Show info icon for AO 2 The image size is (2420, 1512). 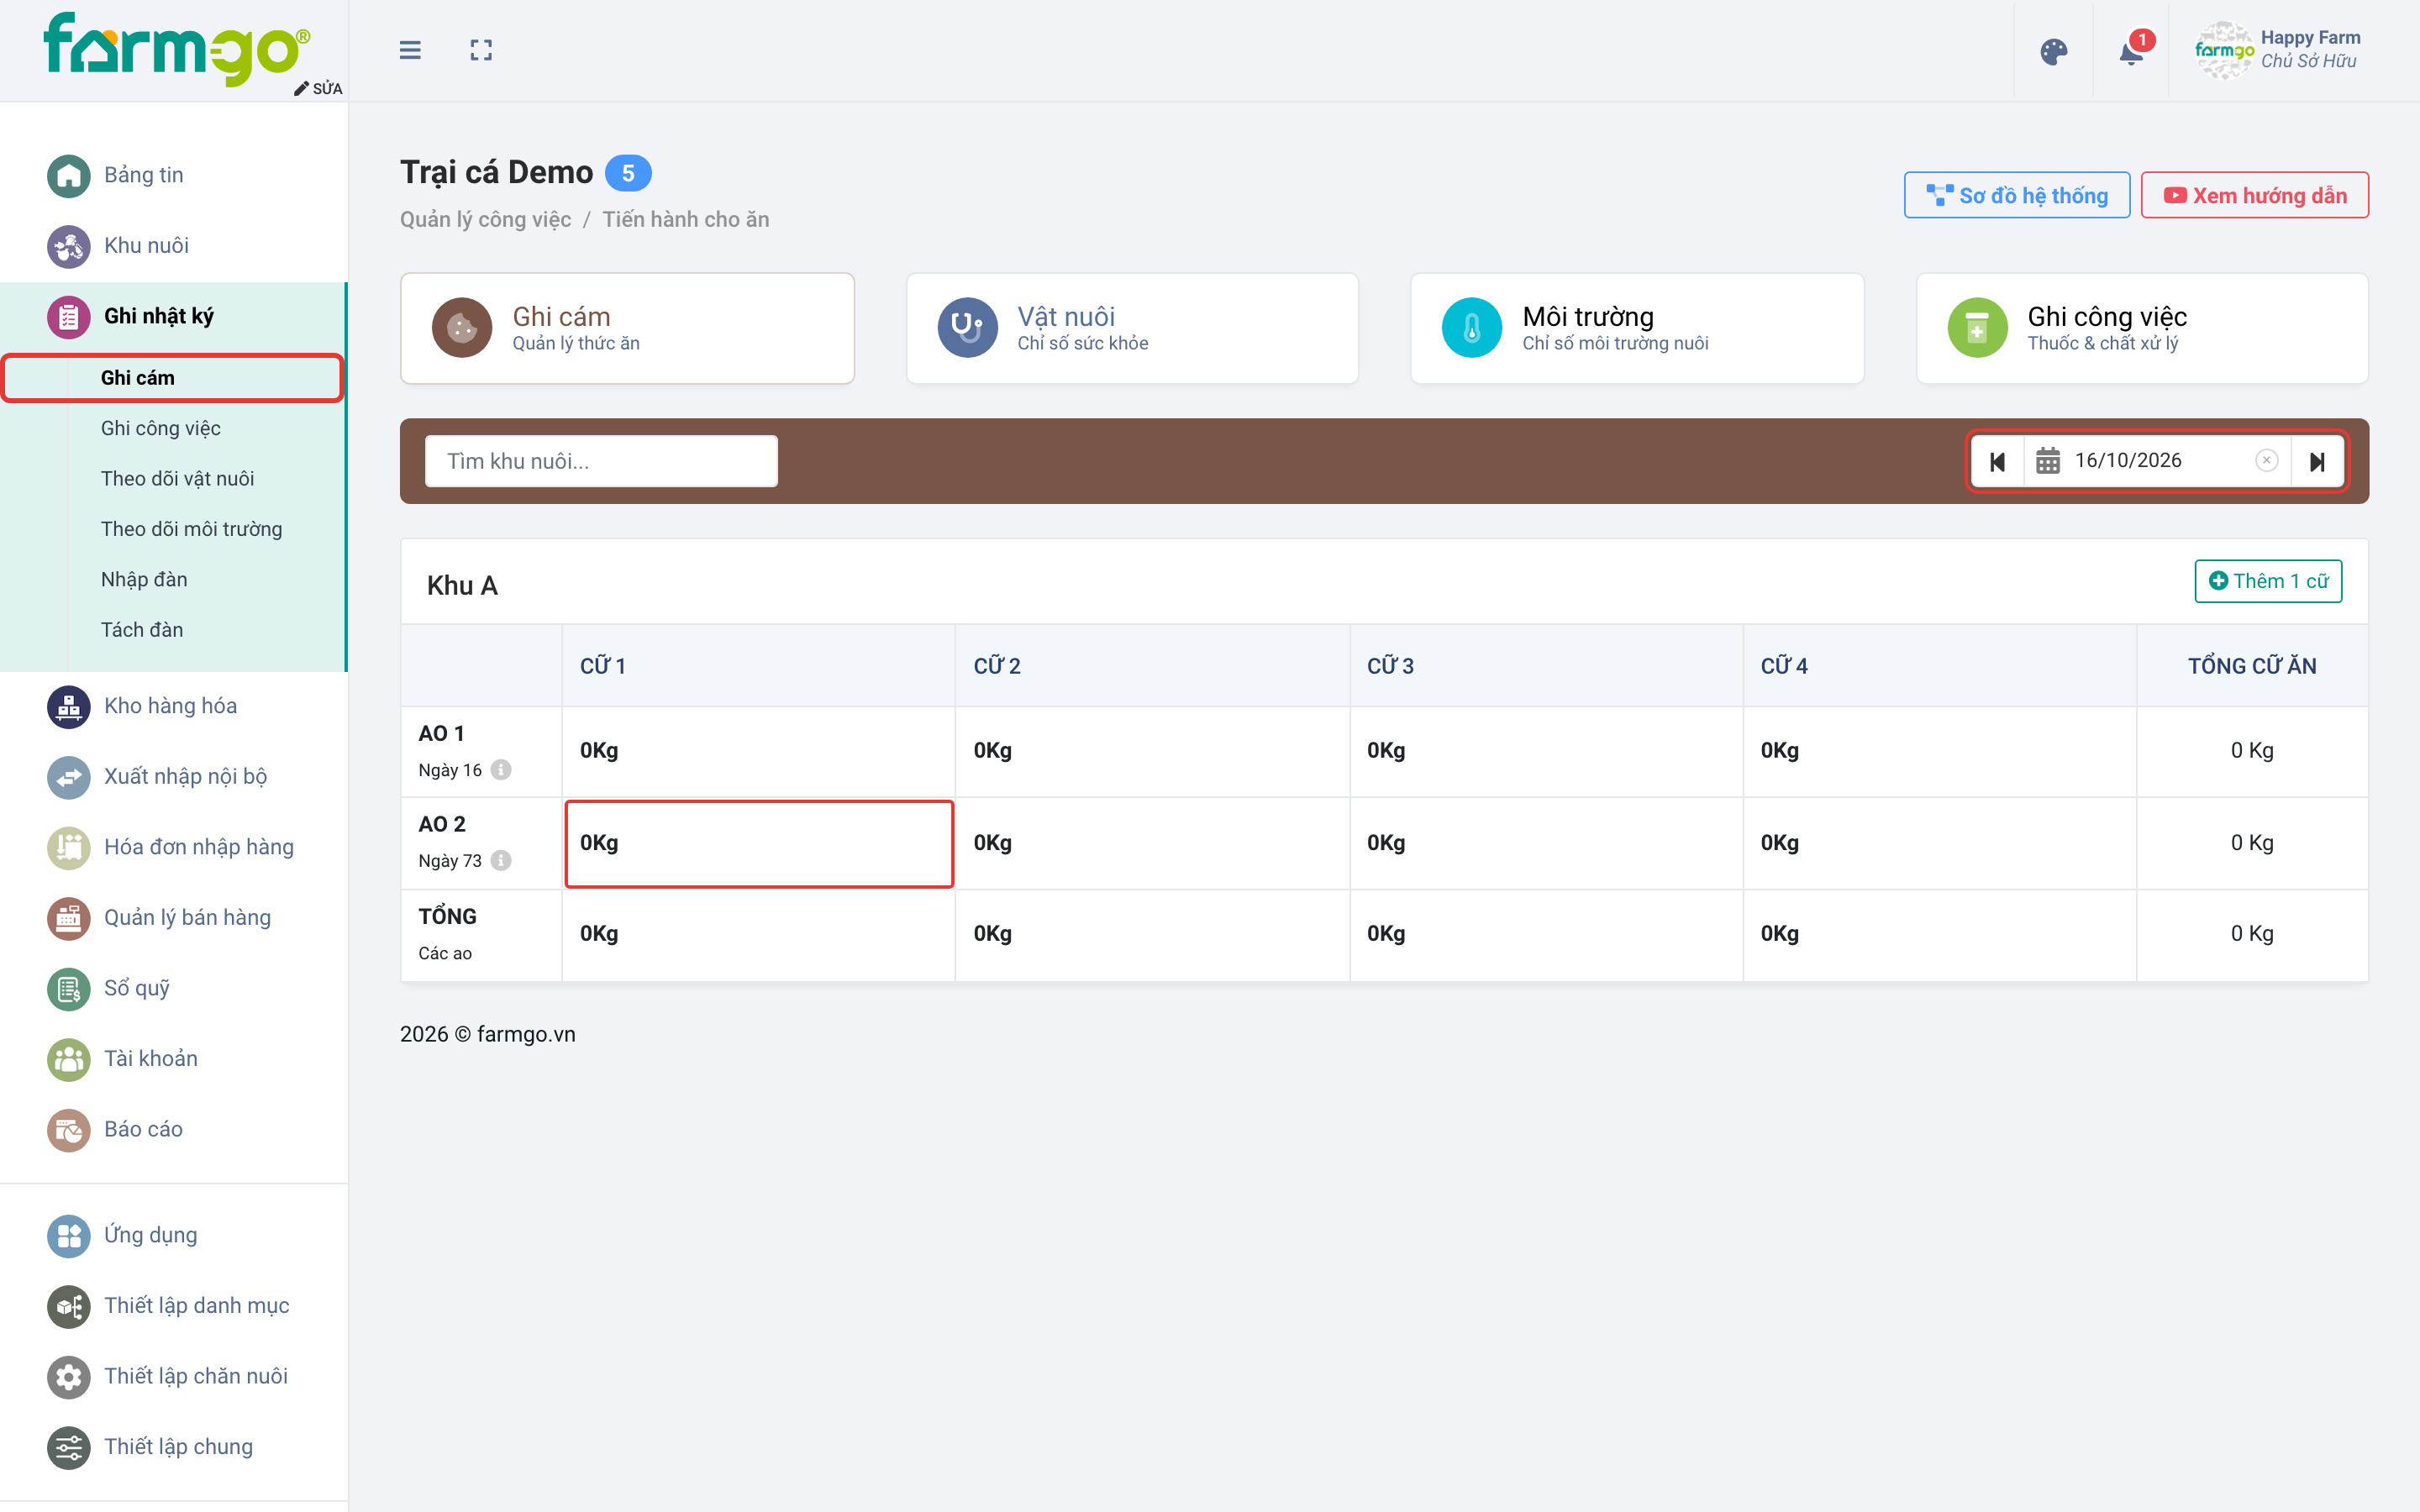point(501,860)
